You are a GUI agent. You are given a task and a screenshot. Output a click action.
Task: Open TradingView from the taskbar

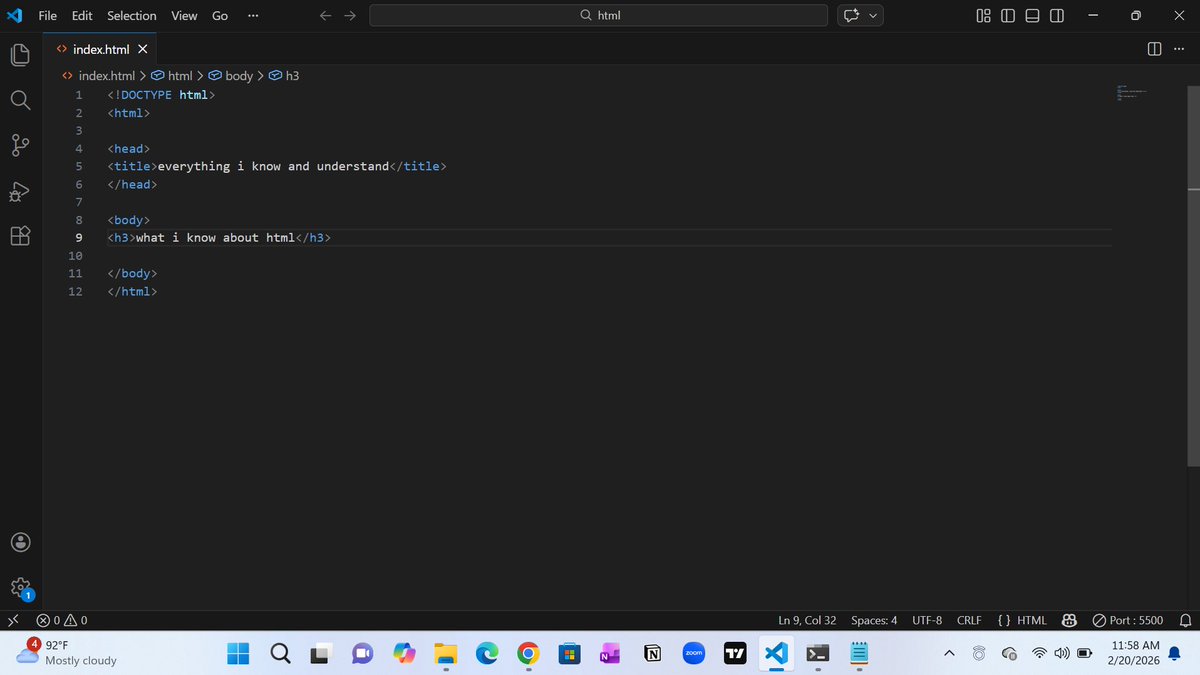coord(735,653)
